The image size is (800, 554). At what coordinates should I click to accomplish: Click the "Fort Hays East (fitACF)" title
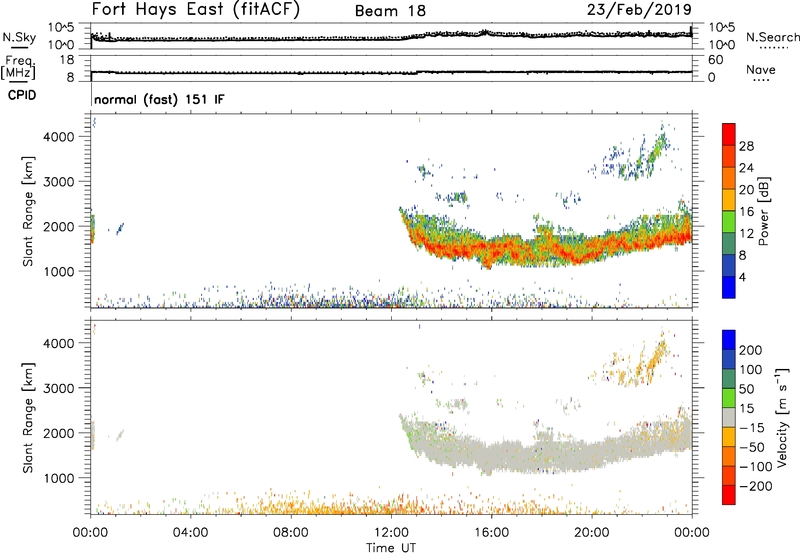coord(196,10)
